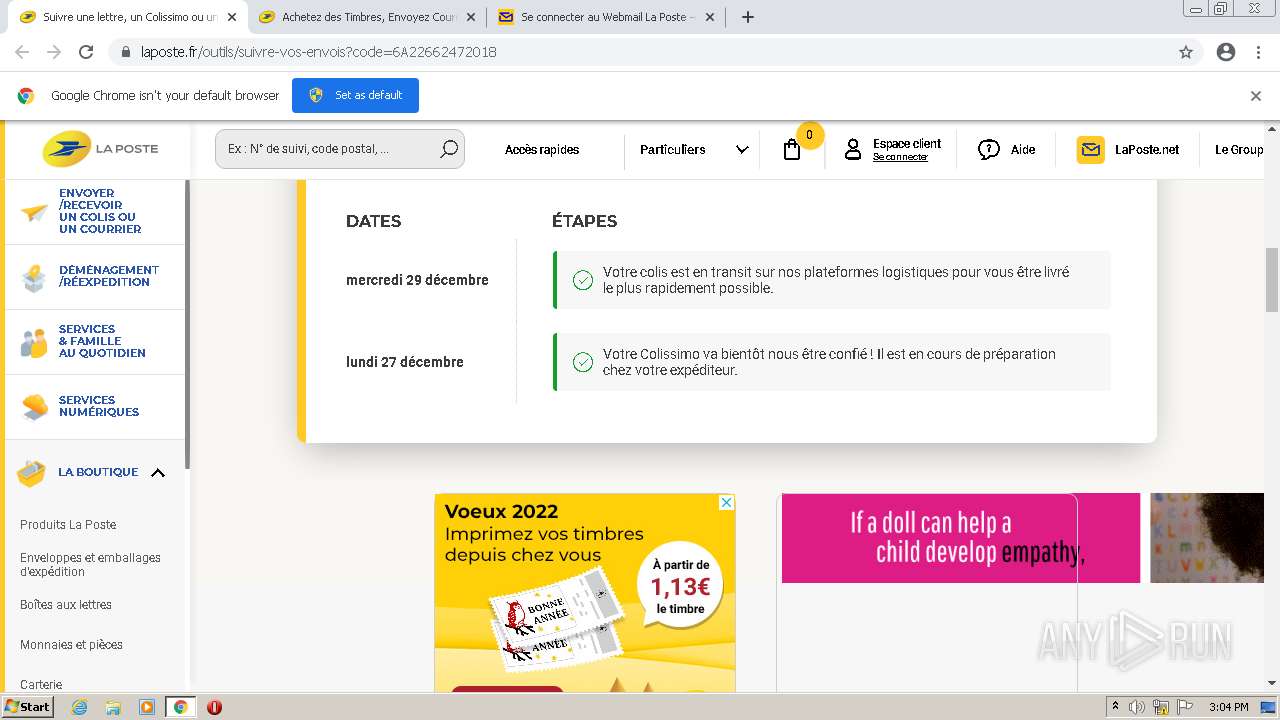The height and width of the screenshot is (720, 1280).
Task: Reload the page
Action: [x=86, y=52]
